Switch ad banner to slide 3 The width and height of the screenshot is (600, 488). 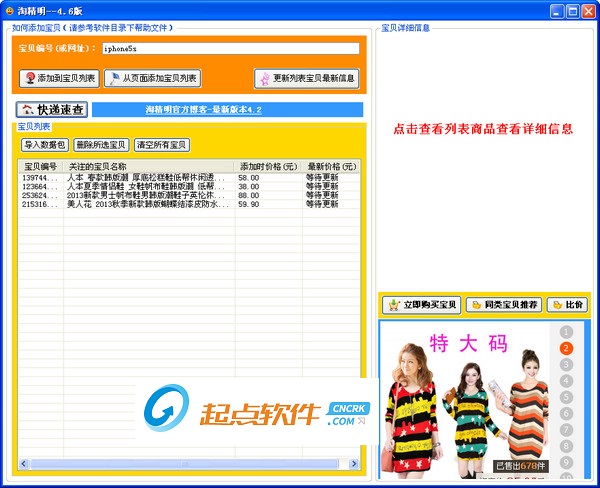pos(566,365)
